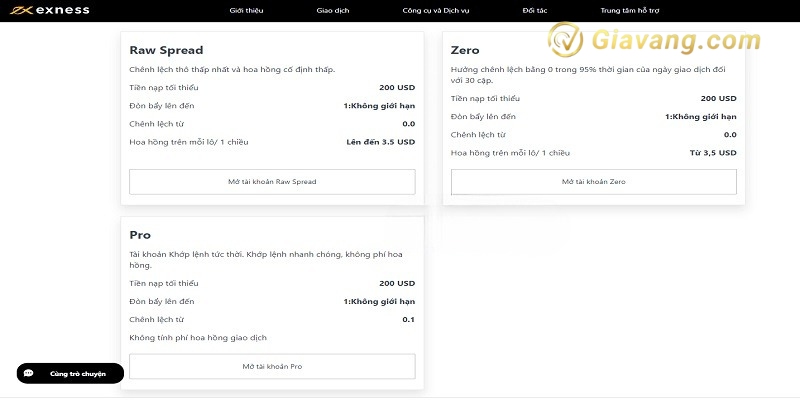Viewport: 800px width, 400px height.
Task: Open the Giới thiệu menu
Action: [x=246, y=11]
